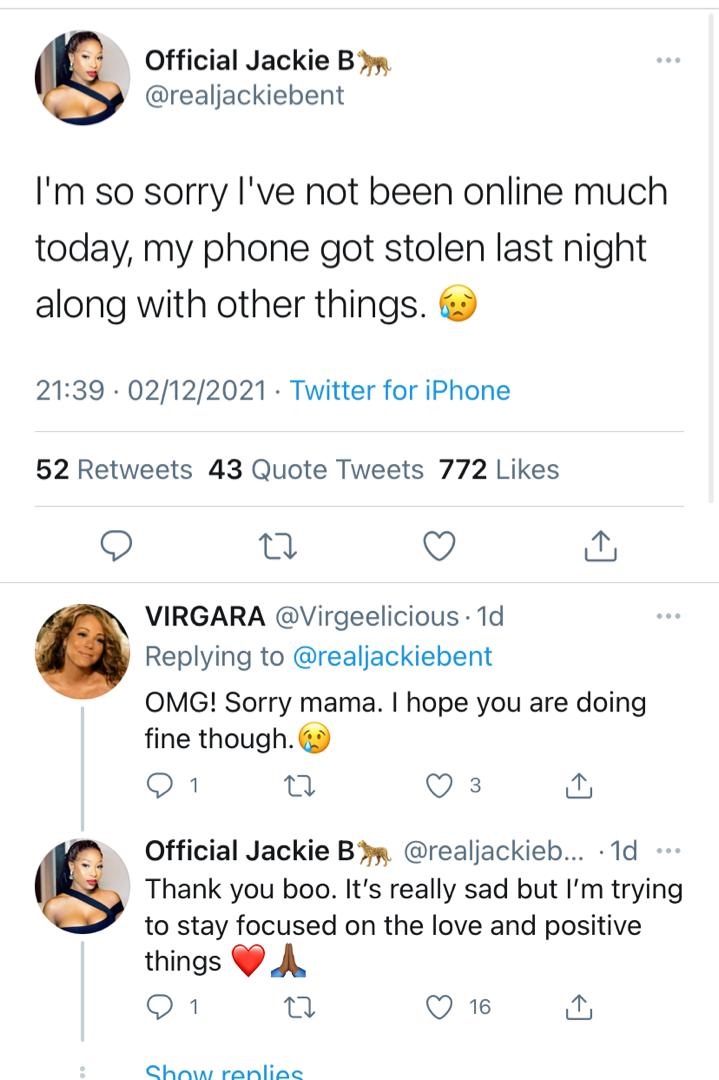719x1080 pixels.
Task: Reply to VIRGARA's comment
Action: [x=160, y=786]
